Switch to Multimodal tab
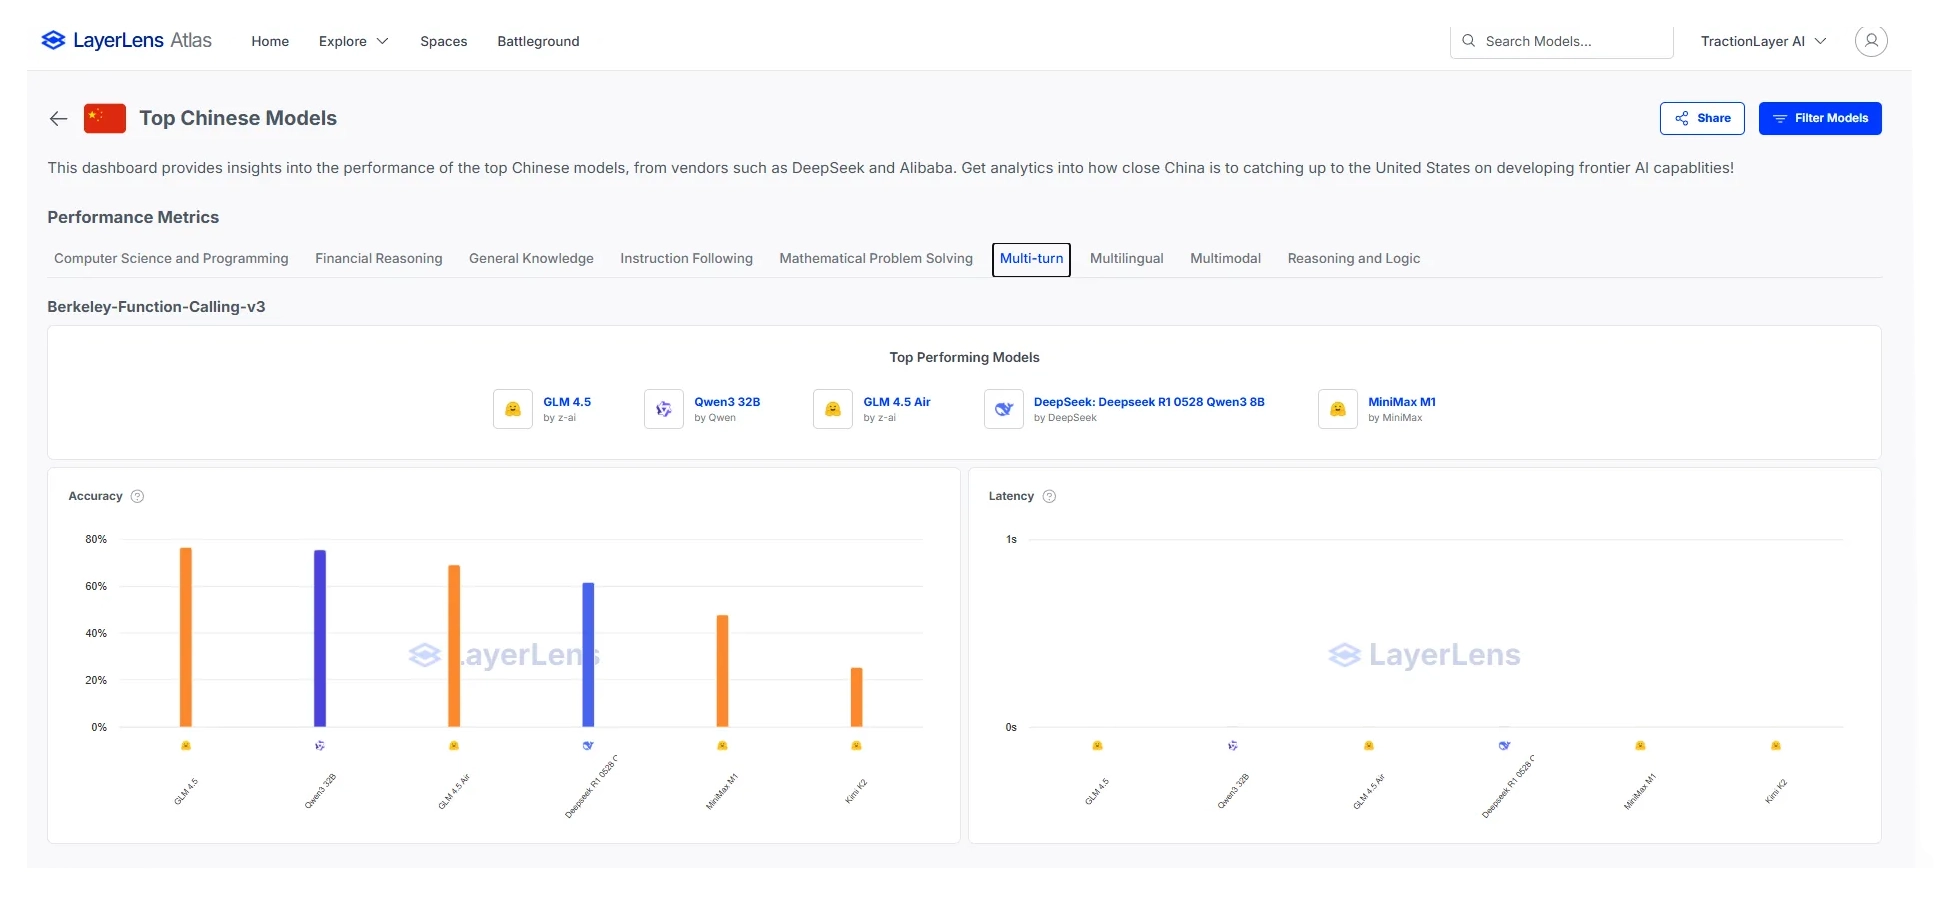Screen dimensions: 1960x913 [1225, 258]
